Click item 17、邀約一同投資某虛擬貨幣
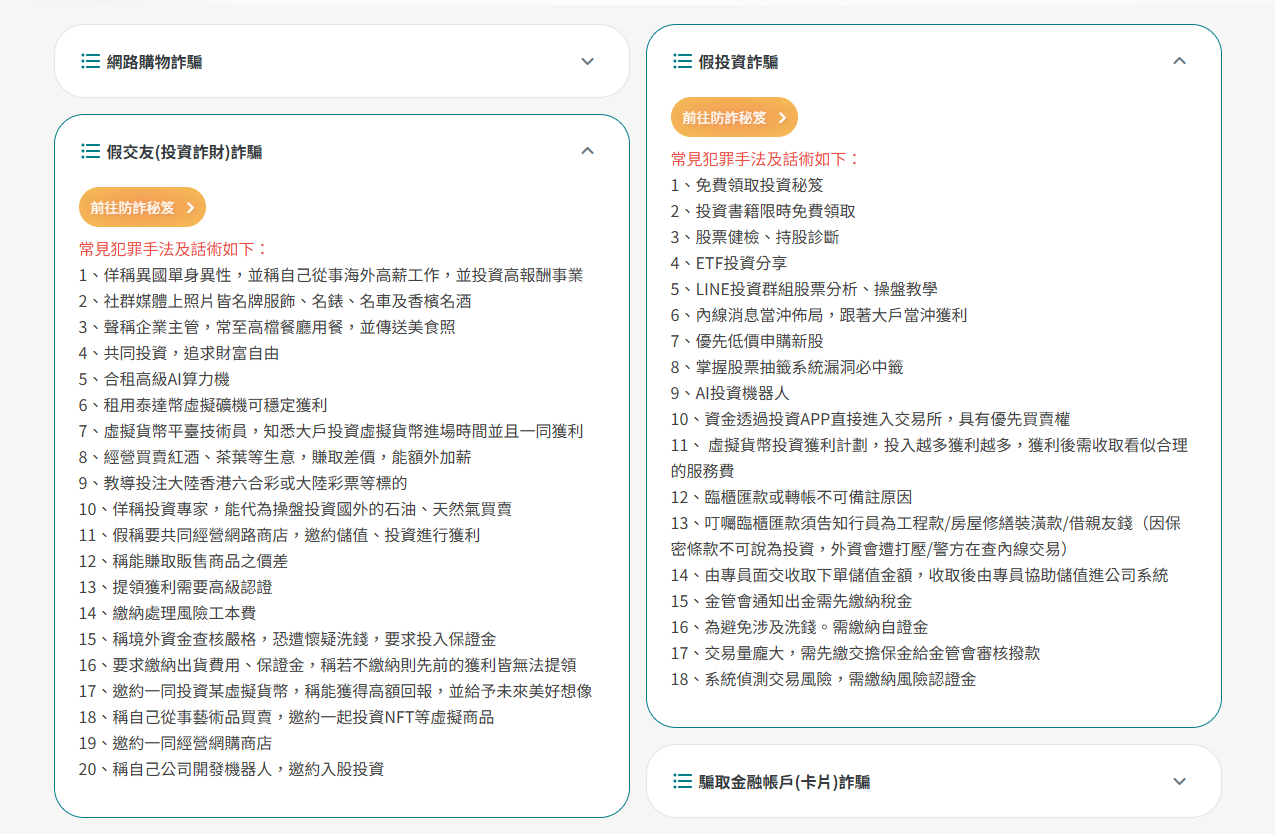1275x834 pixels. coord(335,691)
